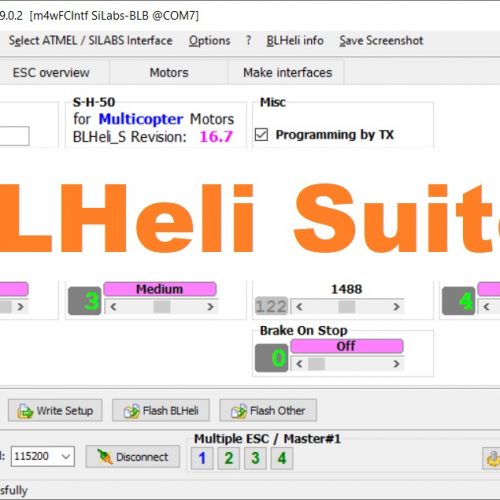The width and height of the screenshot is (500, 500).
Task: Click right arrow of the 1488 slider
Action: [x=396, y=306]
